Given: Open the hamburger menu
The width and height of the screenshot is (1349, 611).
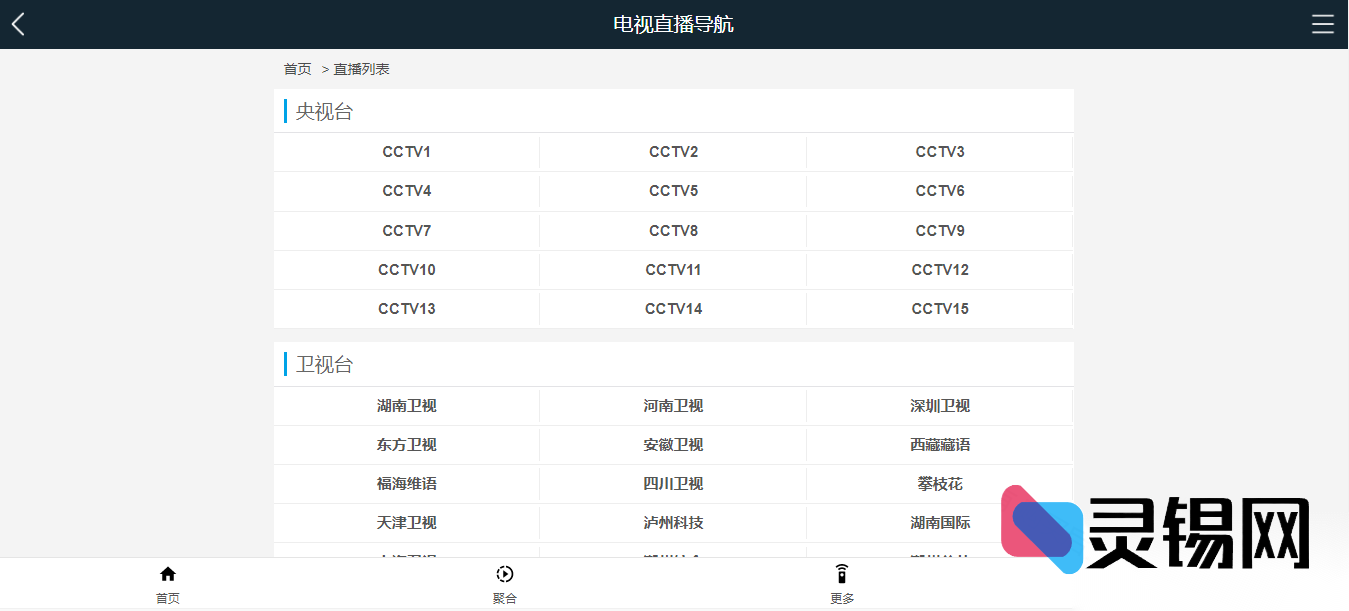Looking at the screenshot, I should click(1323, 24).
